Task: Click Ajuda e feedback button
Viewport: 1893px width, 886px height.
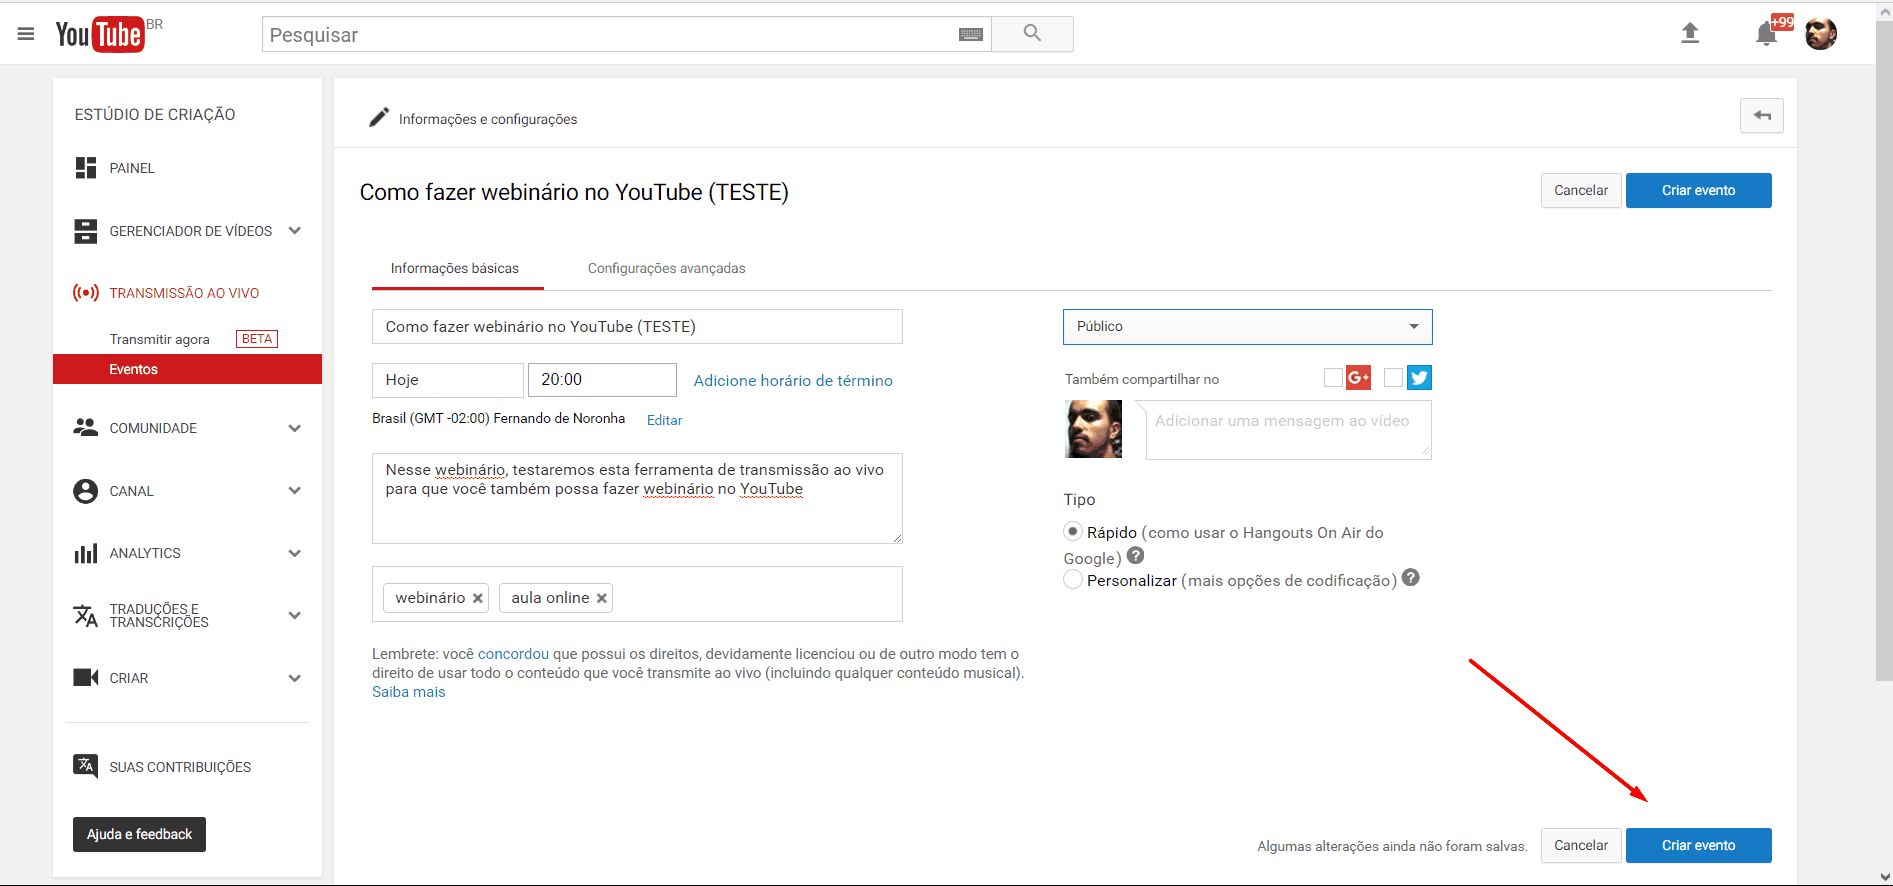Action: coord(139,834)
